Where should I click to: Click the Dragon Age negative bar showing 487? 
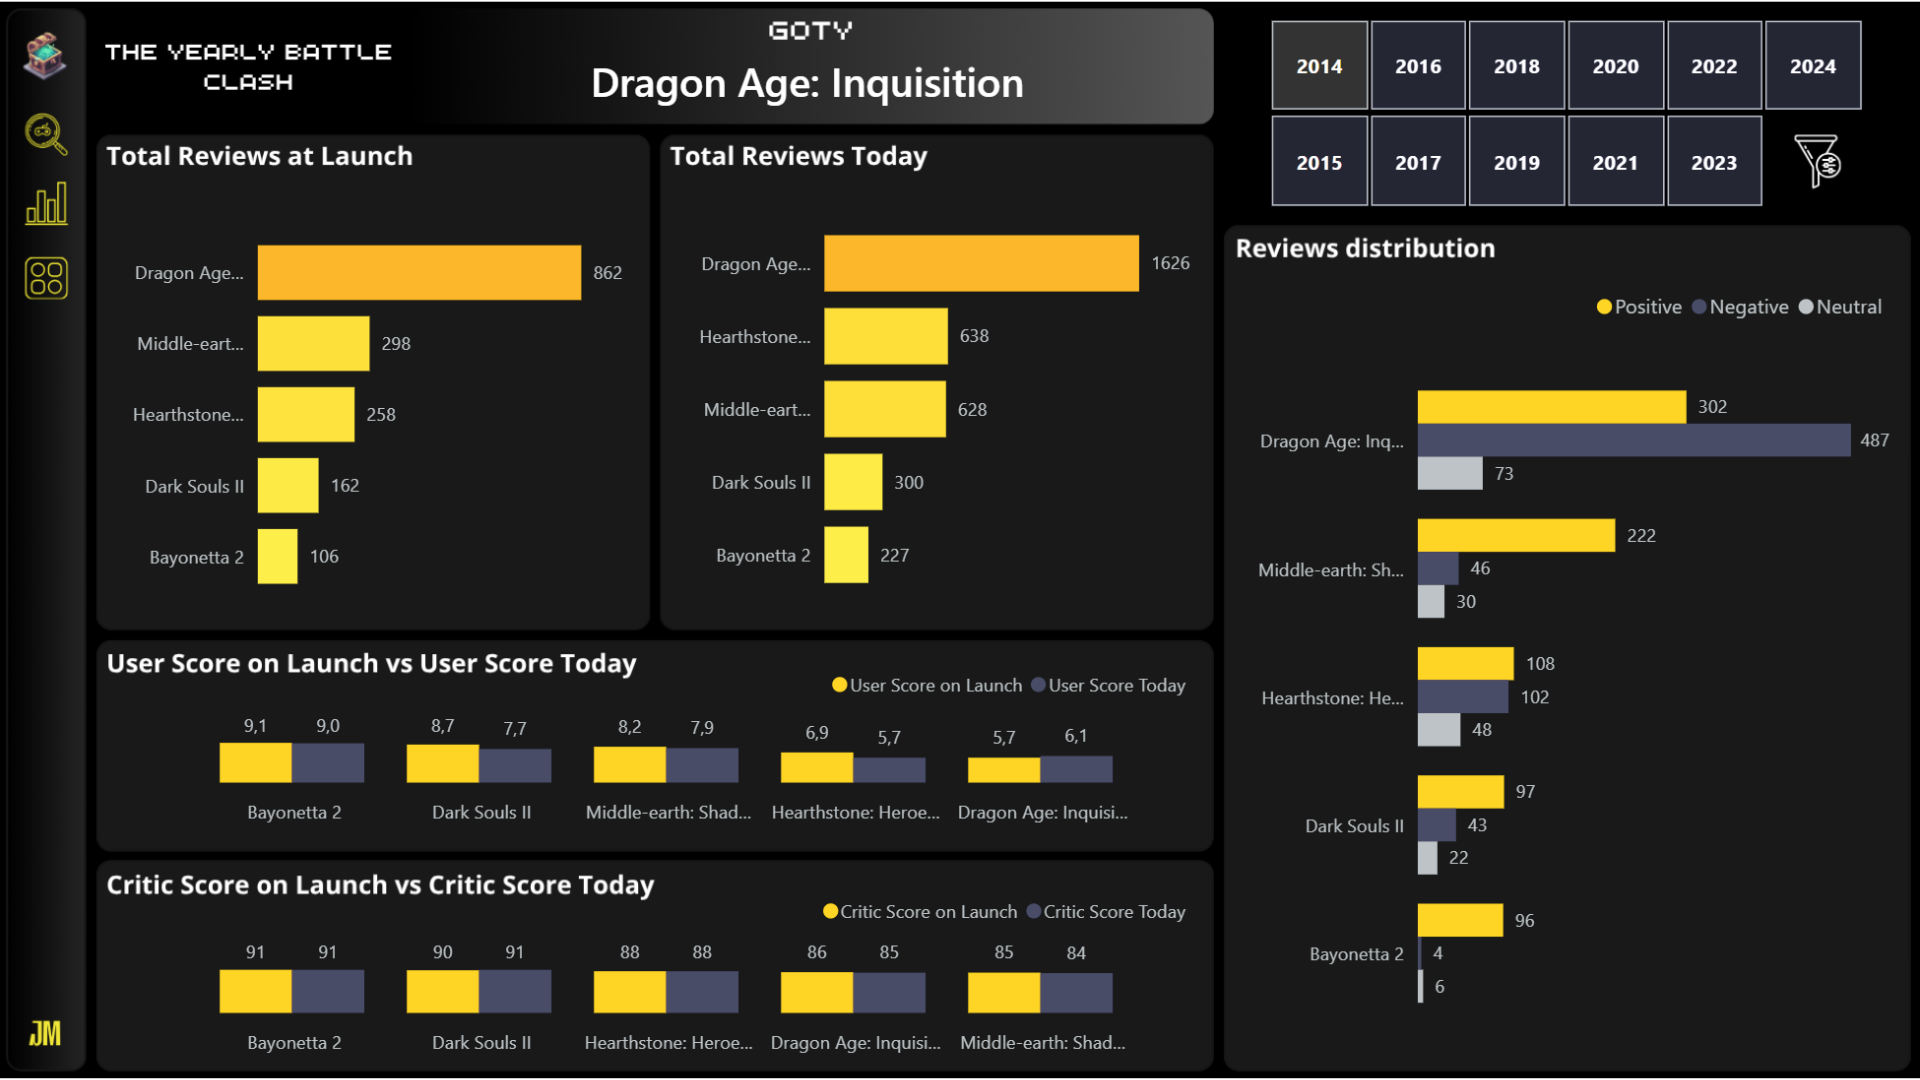click(x=1633, y=440)
